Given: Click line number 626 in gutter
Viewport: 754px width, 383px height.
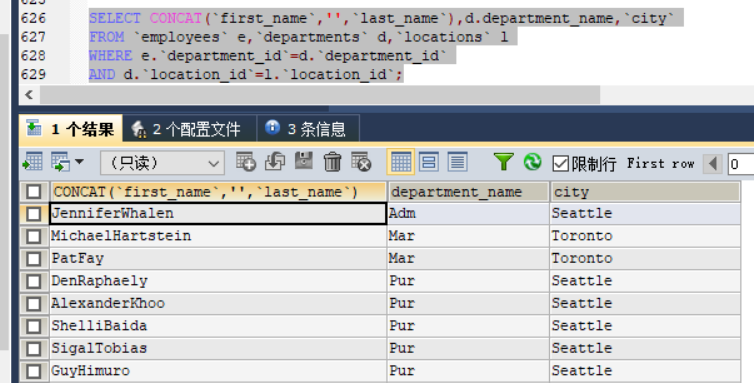Looking at the screenshot, I should pyautogui.click(x=34, y=18).
